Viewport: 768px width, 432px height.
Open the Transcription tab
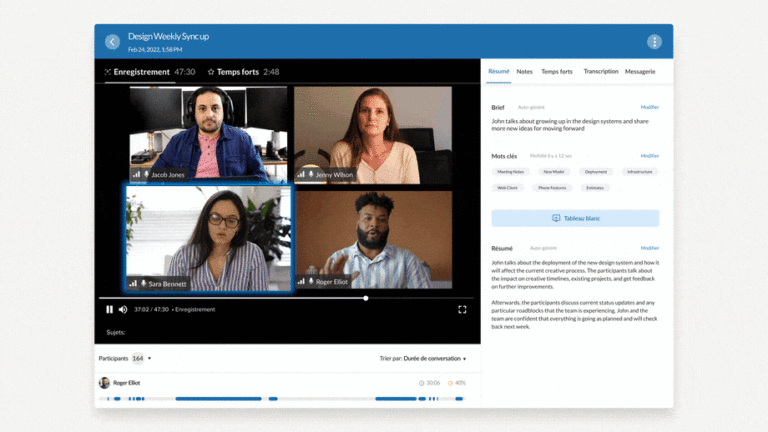coord(600,72)
